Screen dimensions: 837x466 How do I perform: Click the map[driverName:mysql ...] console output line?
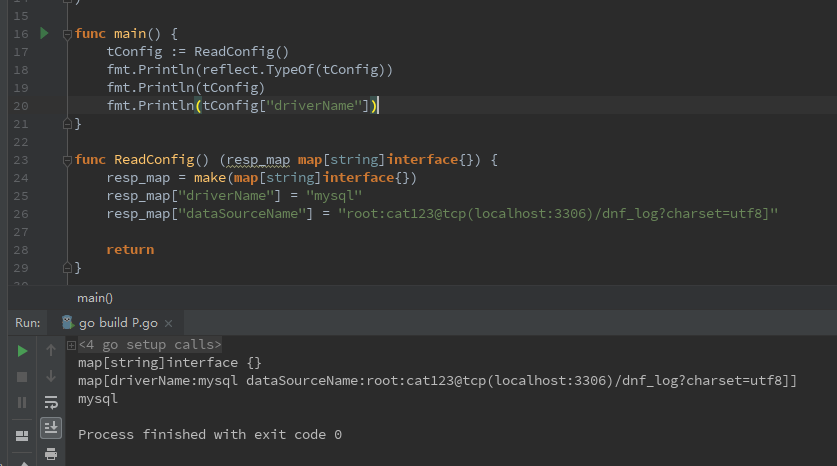437,381
